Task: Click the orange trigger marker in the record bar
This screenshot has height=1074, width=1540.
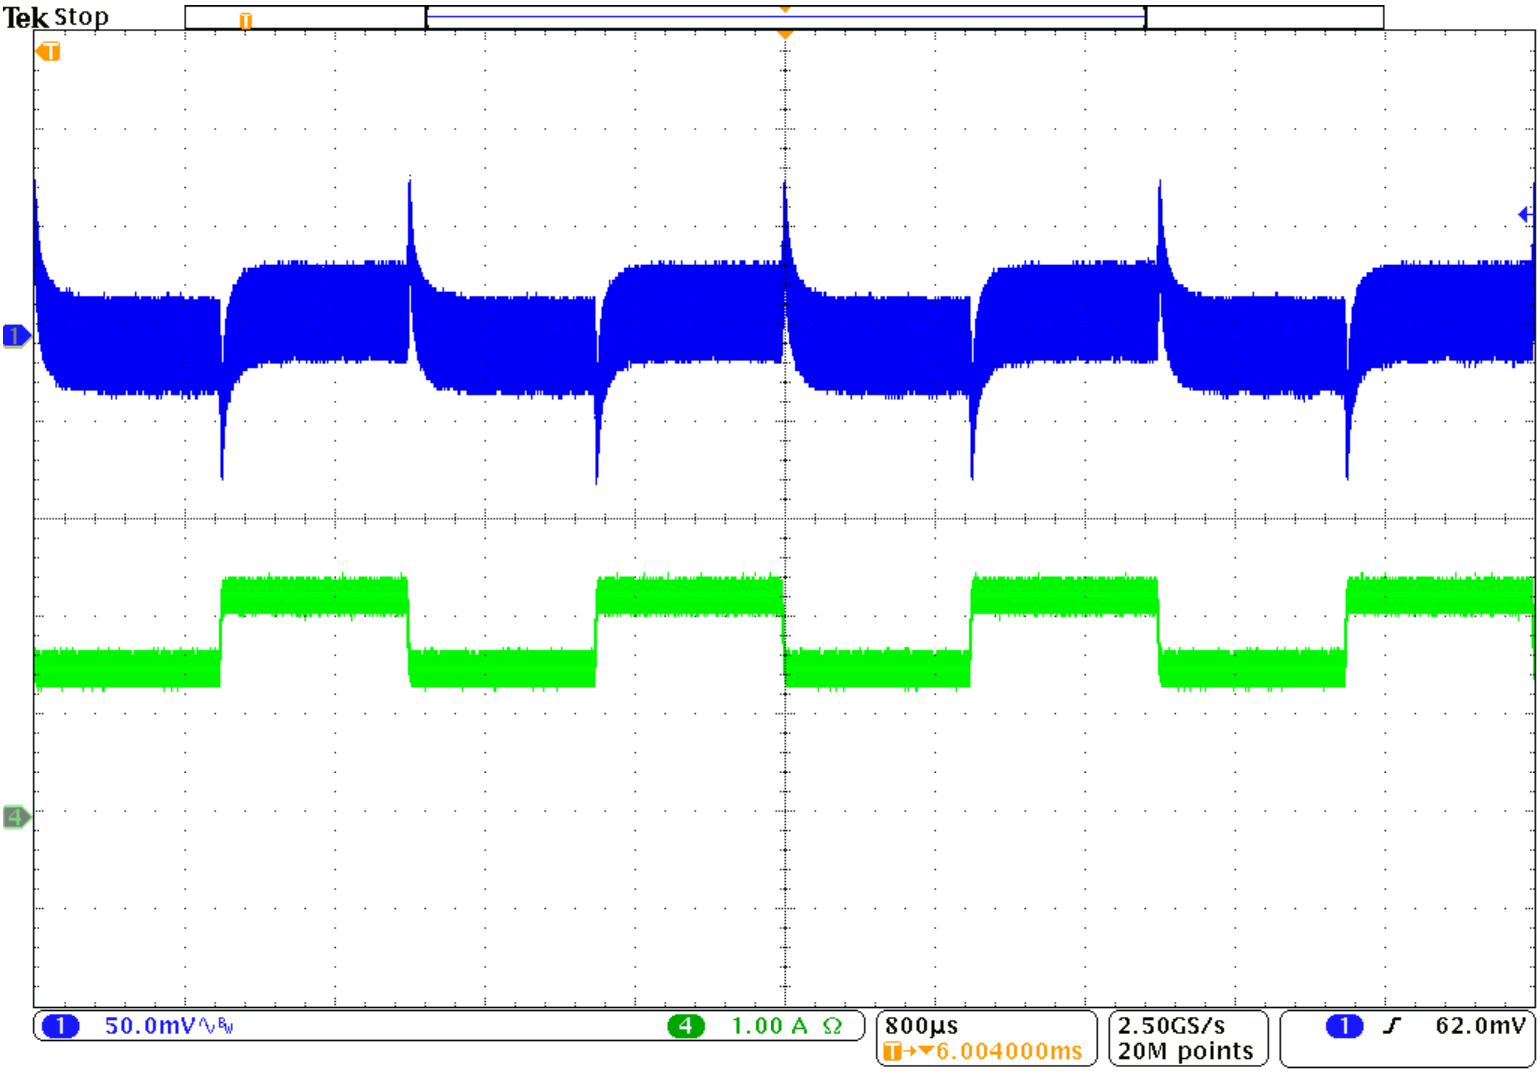Action: click(x=246, y=20)
